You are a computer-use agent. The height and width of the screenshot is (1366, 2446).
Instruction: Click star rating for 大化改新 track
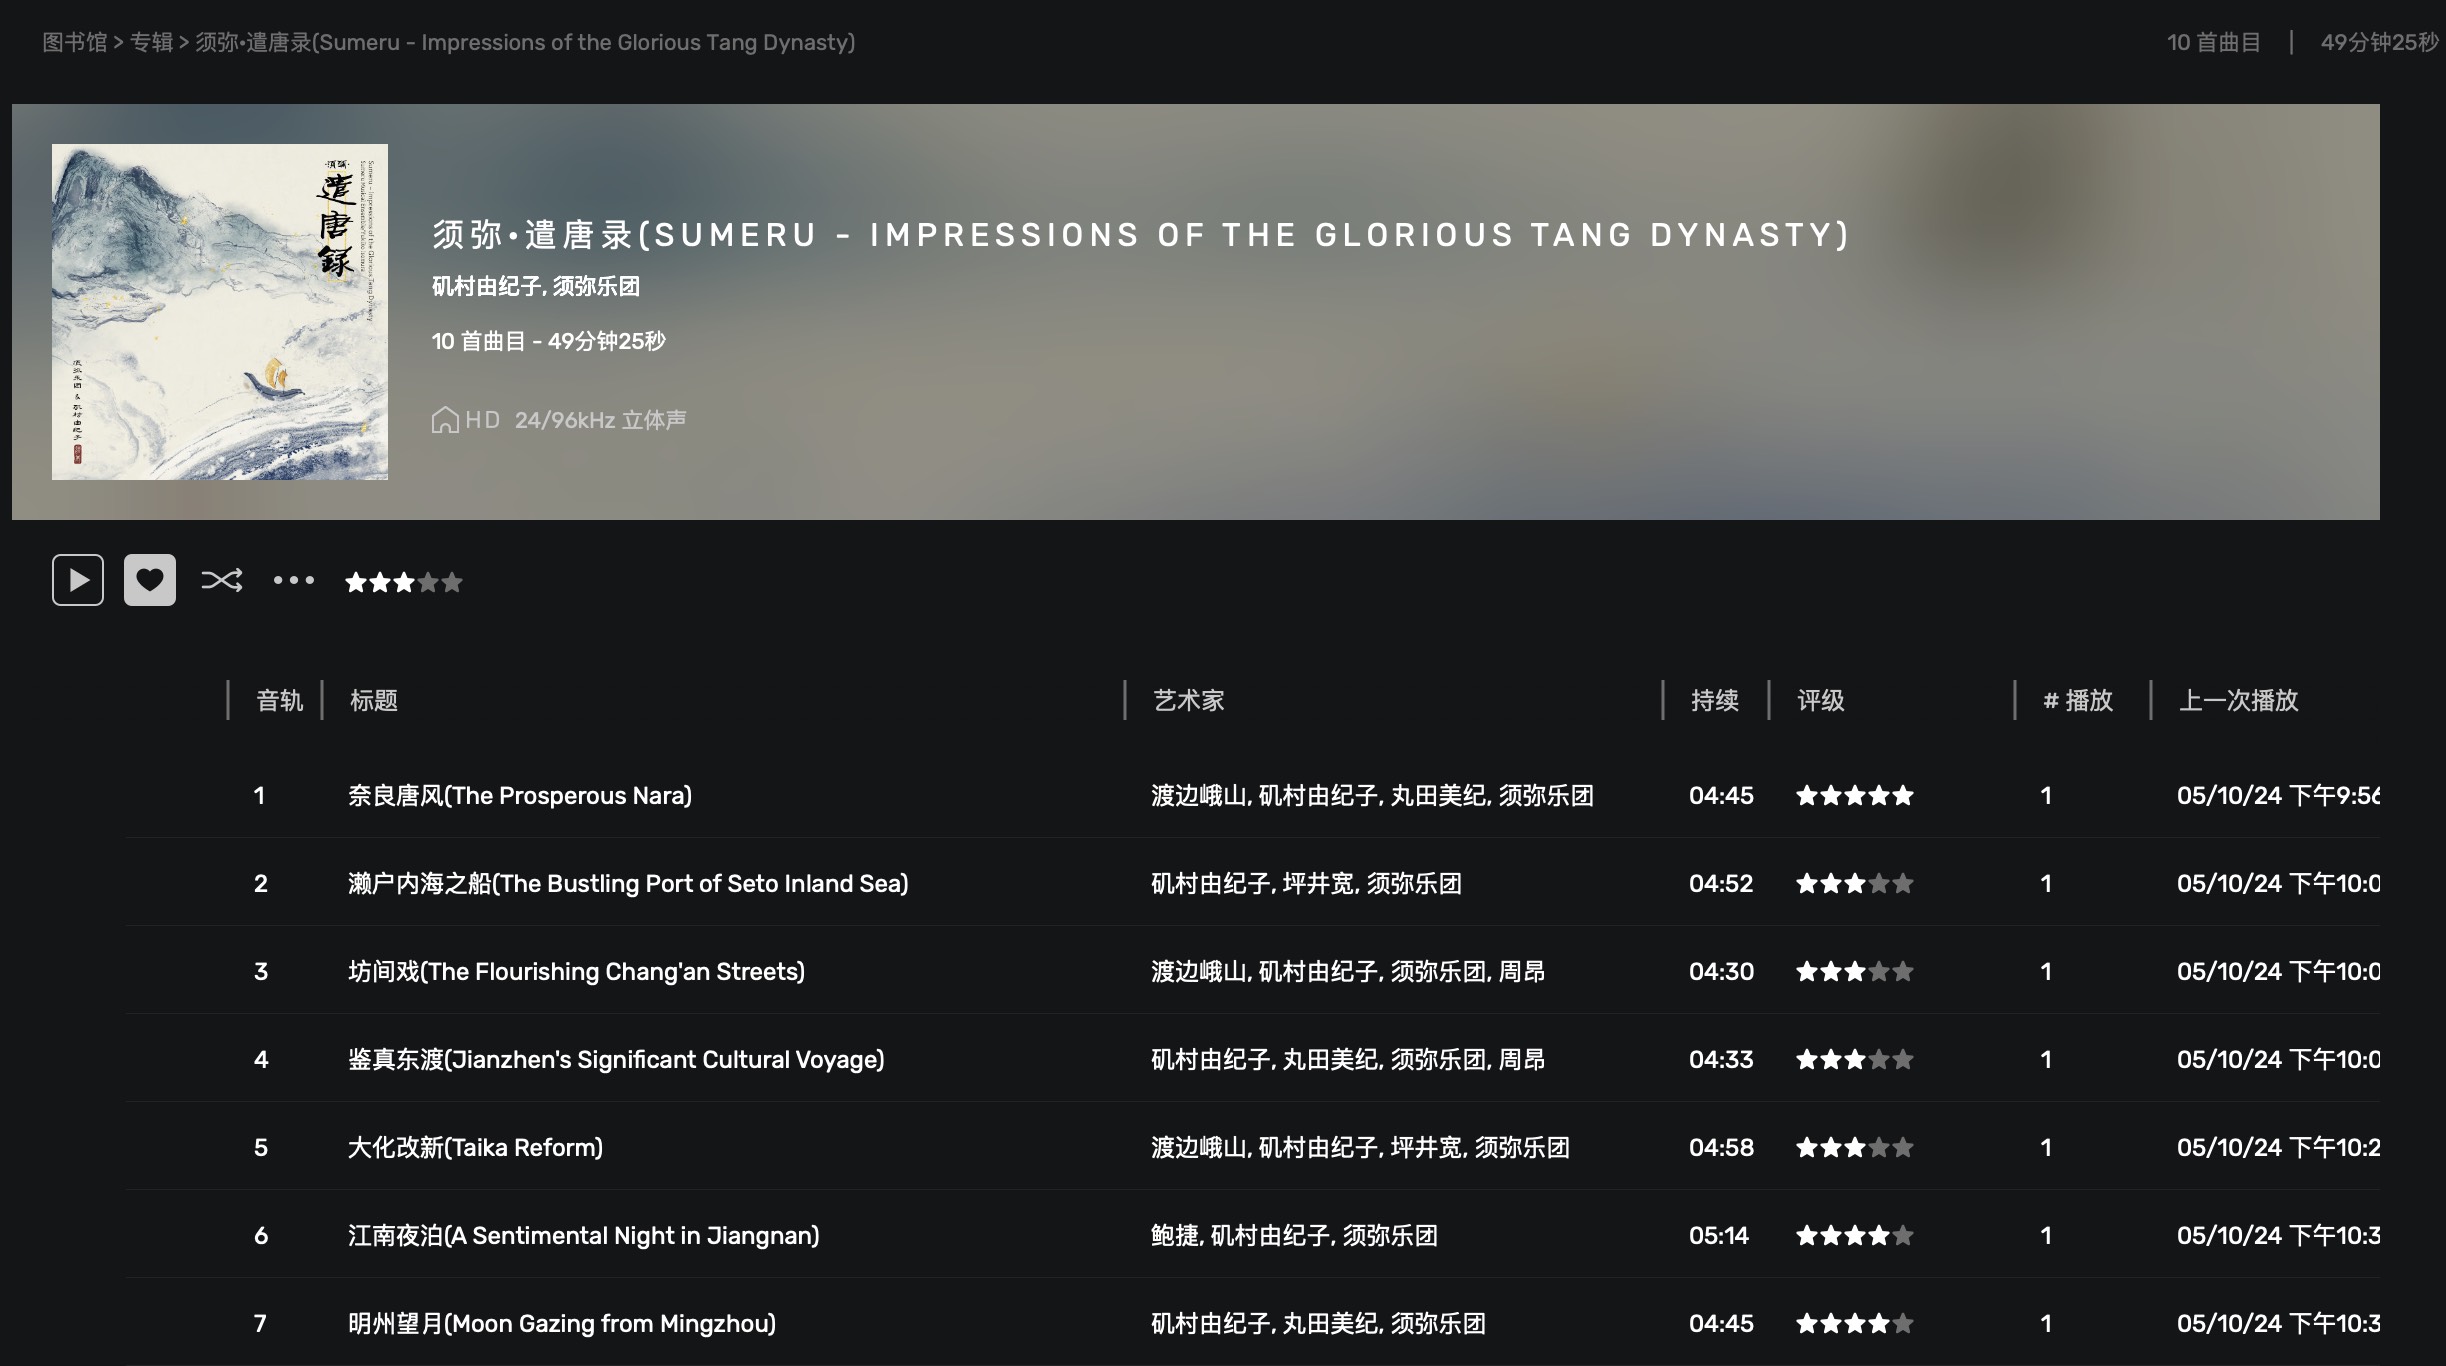pos(1855,1148)
